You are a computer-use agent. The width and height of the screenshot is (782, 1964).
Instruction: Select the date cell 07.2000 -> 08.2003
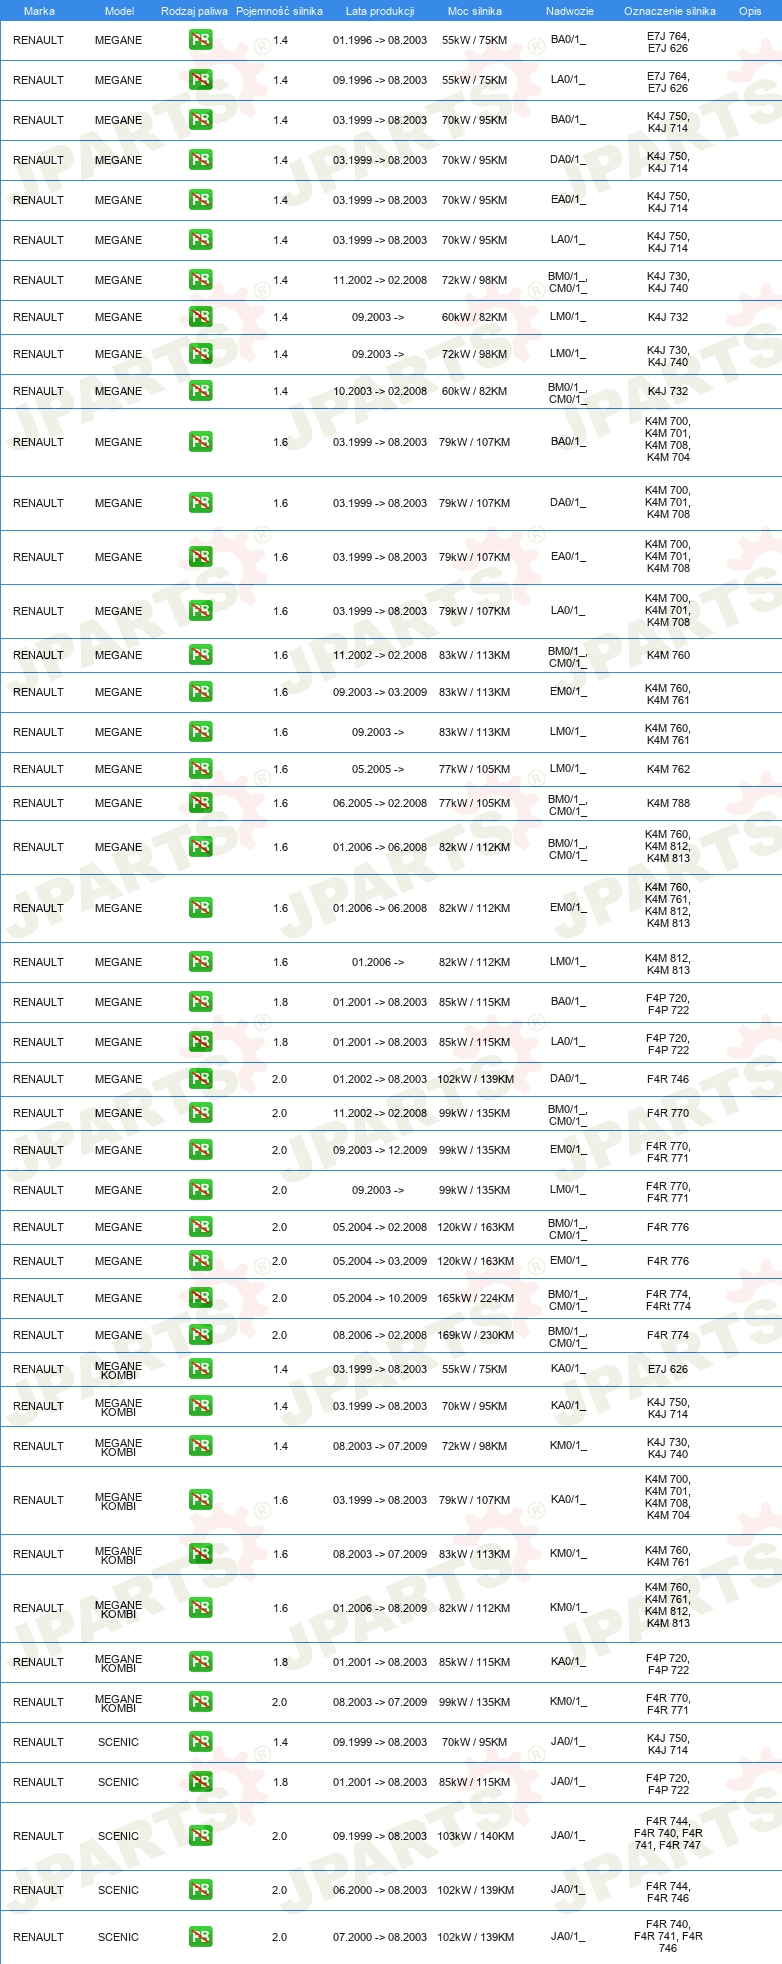tap(380, 1937)
